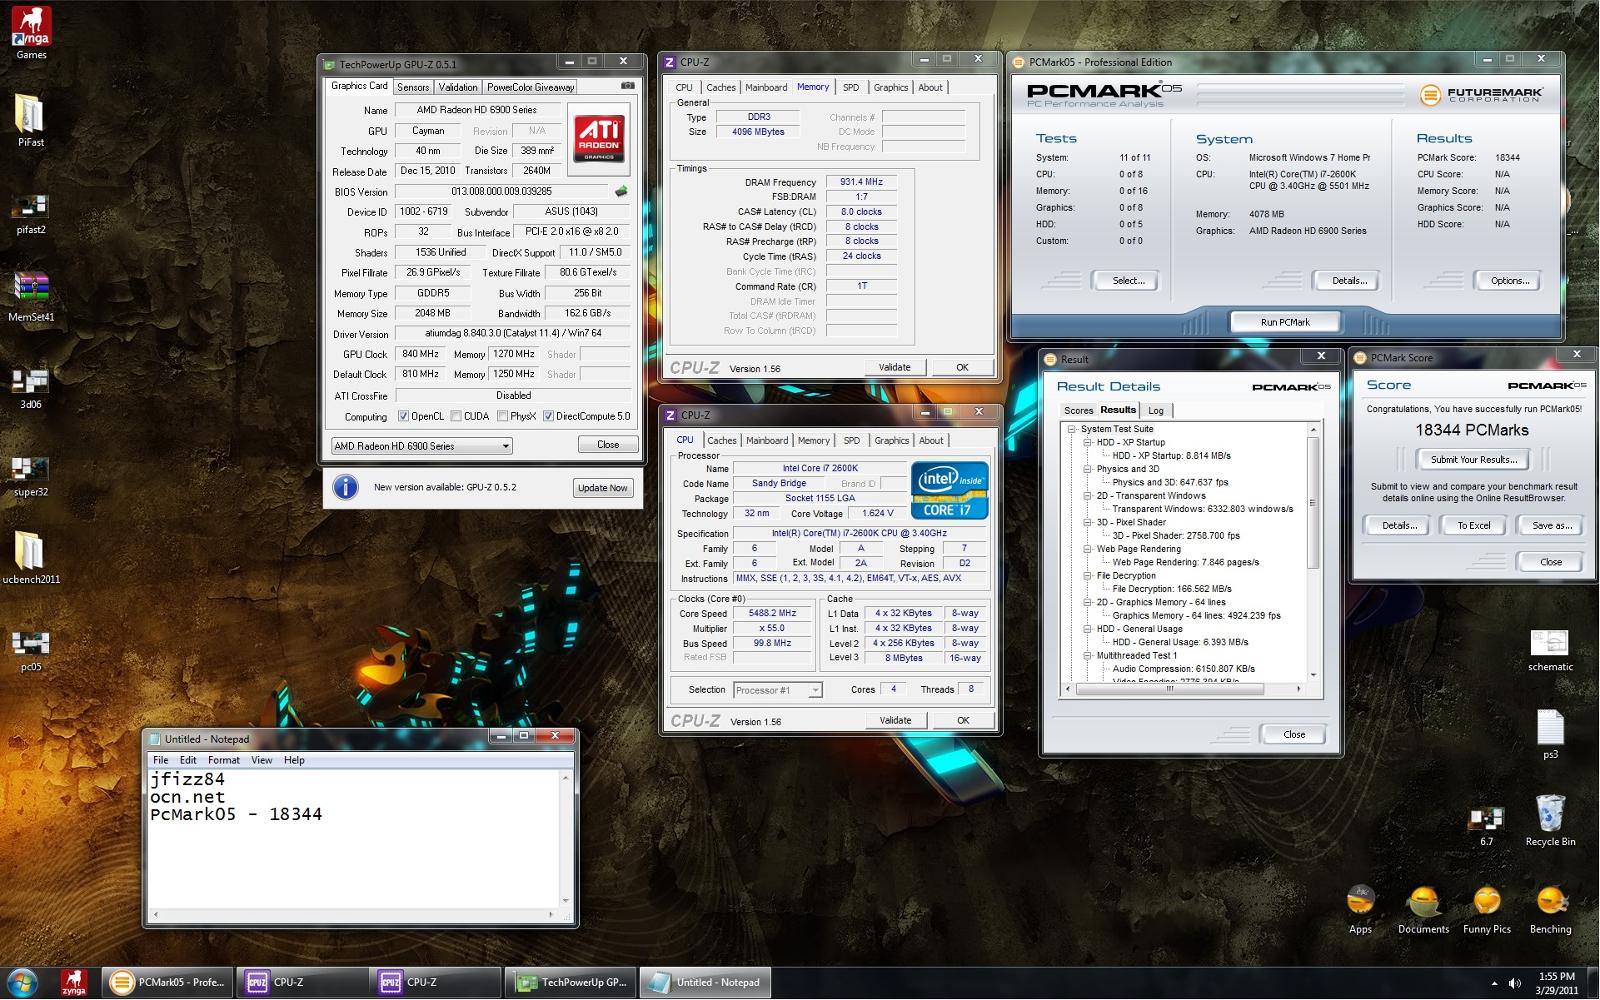The width and height of the screenshot is (1600, 1000).
Task: Open the PowerColor Giveaway tab
Action: [x=530, y=87]
